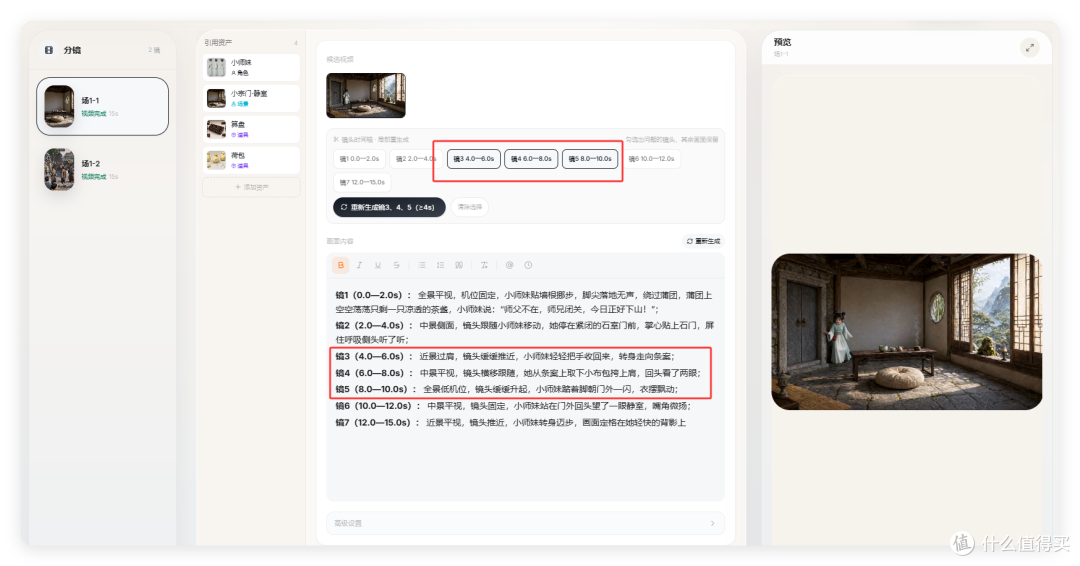Click the 镜1 (0.0—2.0s) script line
The height and width of the screenshot is (566, 1080).
click(x=524, y=302)
